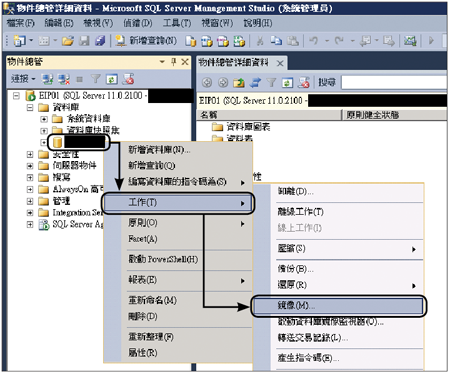450x374 pixels.
Task: Click the back navigation arrow in details pane
Action: coord(207,82)
